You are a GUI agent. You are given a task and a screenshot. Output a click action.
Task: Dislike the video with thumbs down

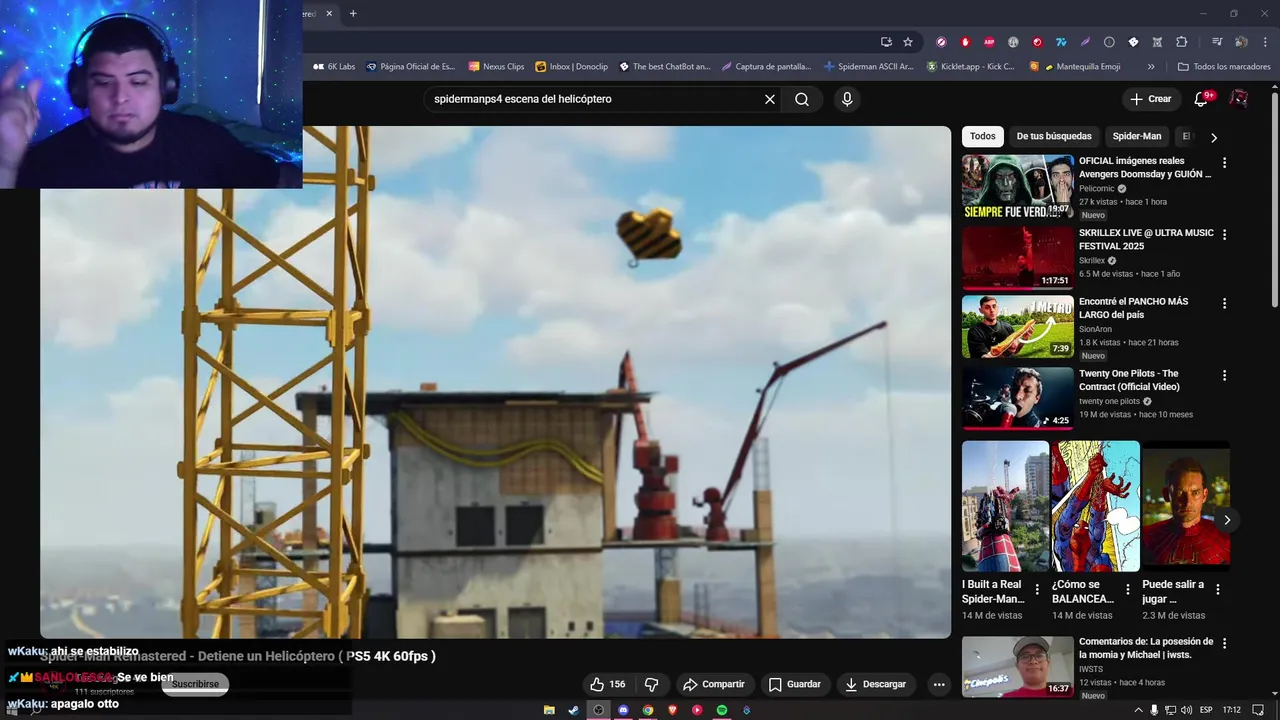651,684
